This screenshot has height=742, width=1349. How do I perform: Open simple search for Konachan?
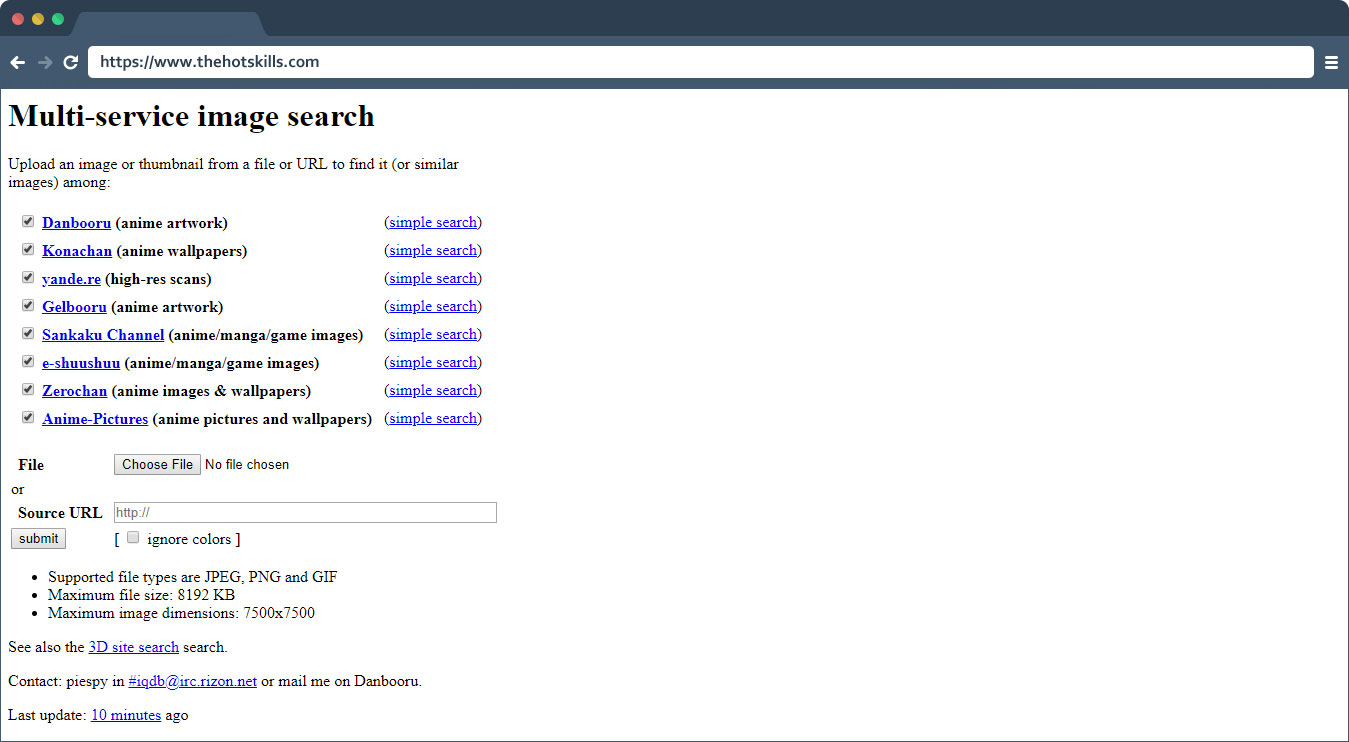[x=433, y=250]
